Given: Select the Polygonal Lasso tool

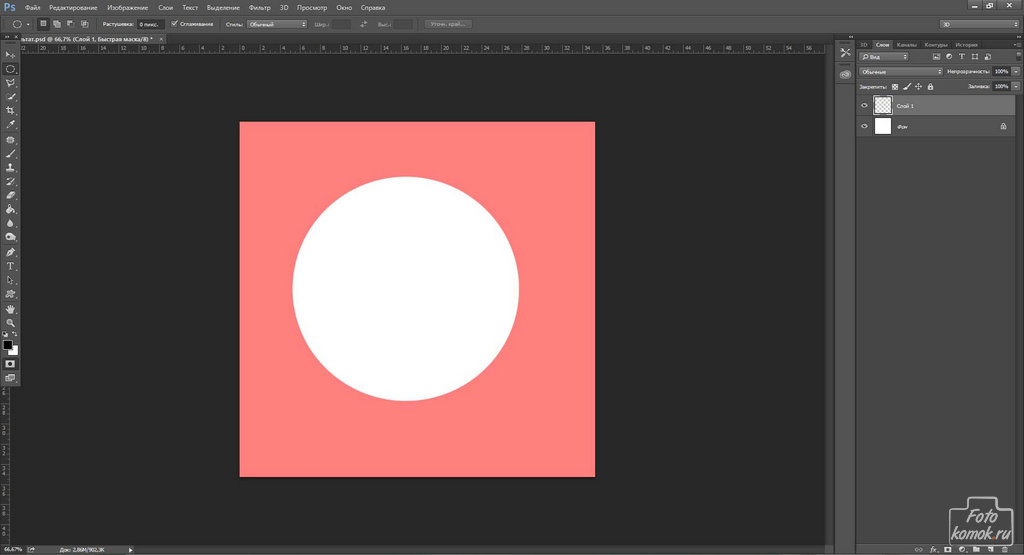Looking at the screenshot, I should (10, 83).
